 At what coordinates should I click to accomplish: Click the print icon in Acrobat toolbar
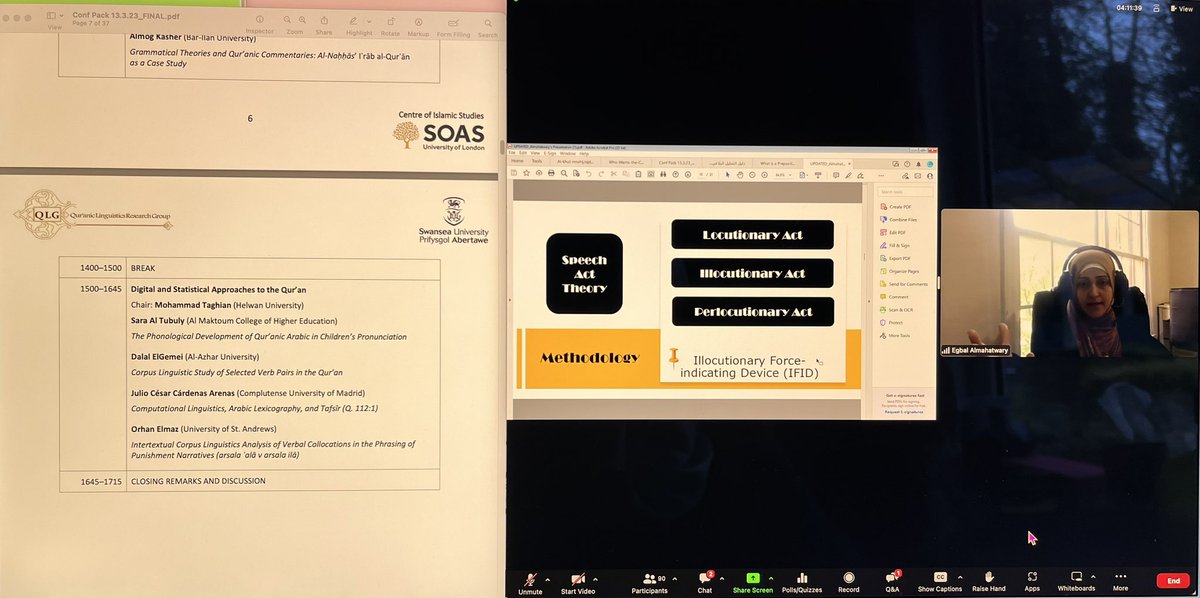[550, 174]
